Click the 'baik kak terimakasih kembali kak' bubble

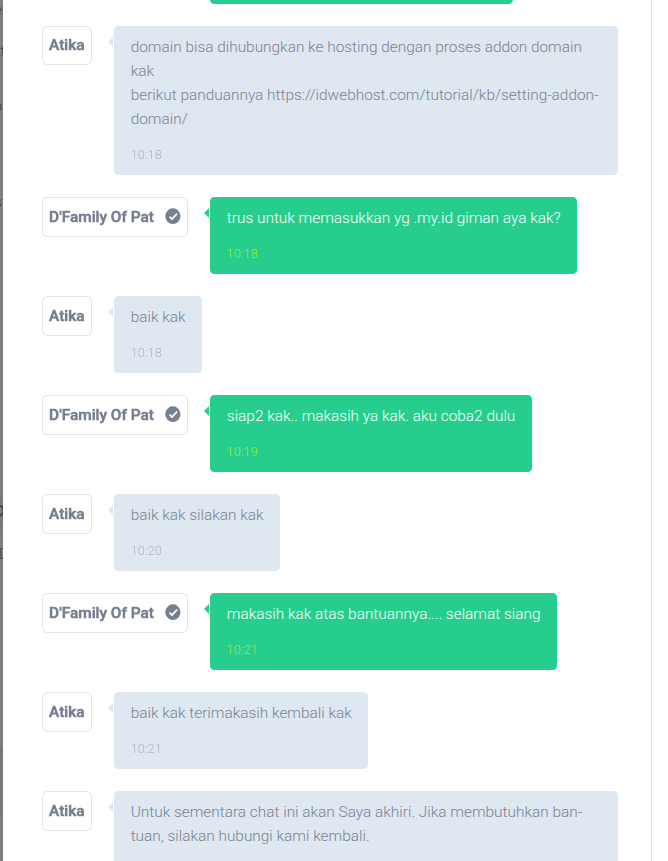(x=240, y=730)
